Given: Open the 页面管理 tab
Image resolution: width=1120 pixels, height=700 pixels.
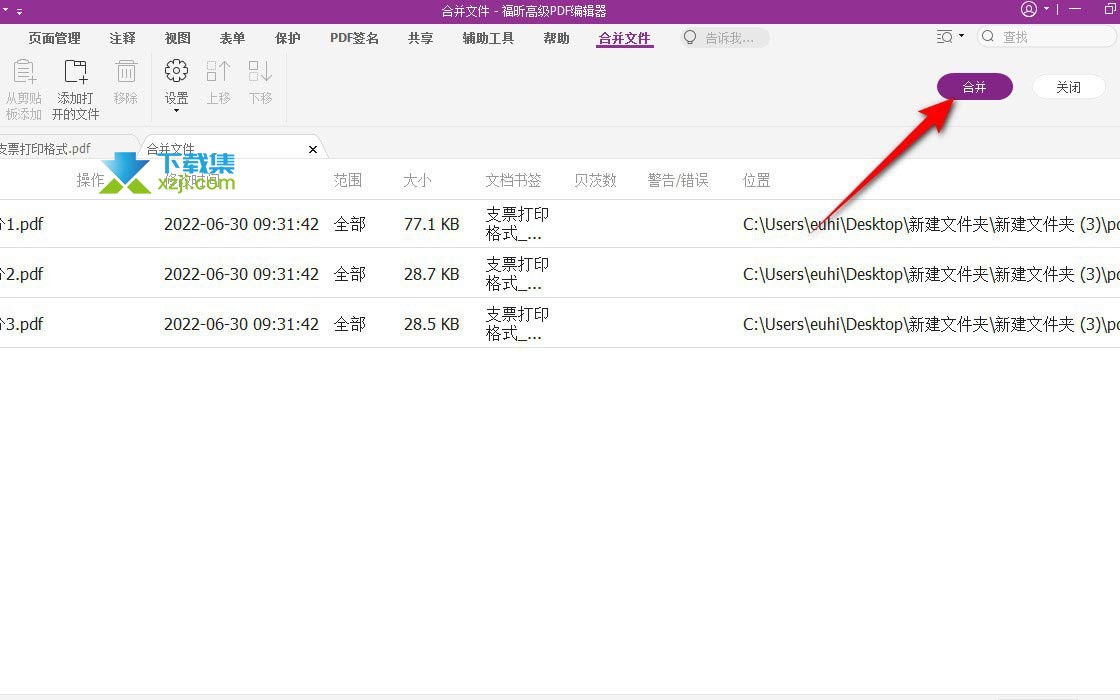Looking at the screenshot, I should point(54,39).
